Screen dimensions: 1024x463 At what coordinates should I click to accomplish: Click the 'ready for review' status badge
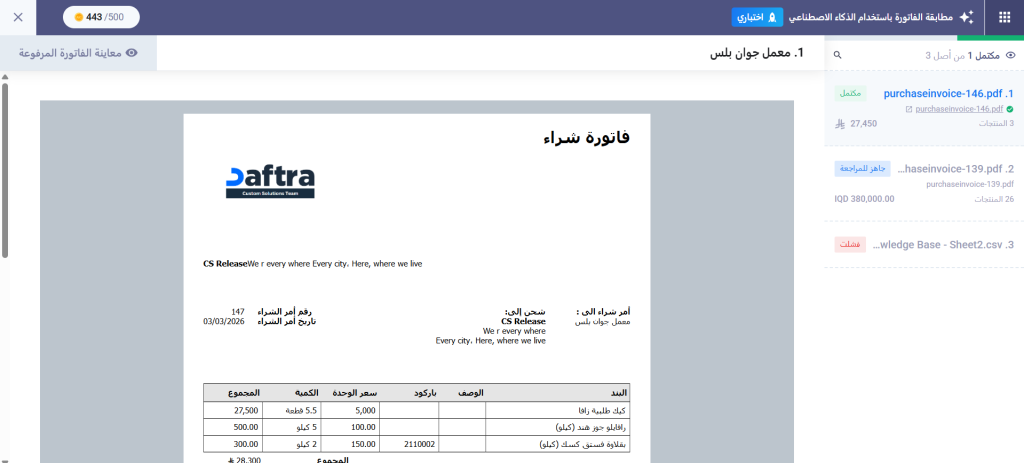[x=862, y=169]
